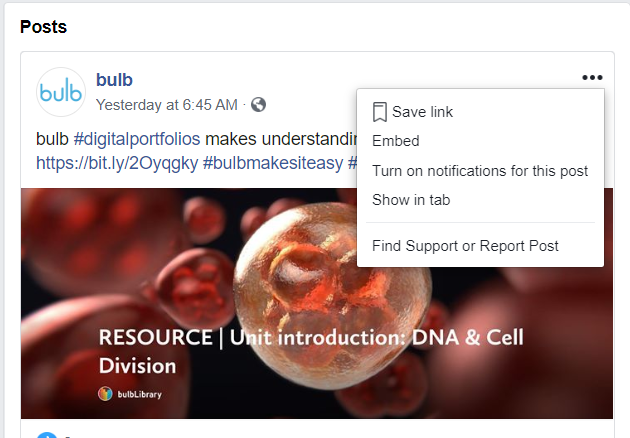The image size is (630, 438).
Task: Click the Posts section heading
Action: coord(43,27)
